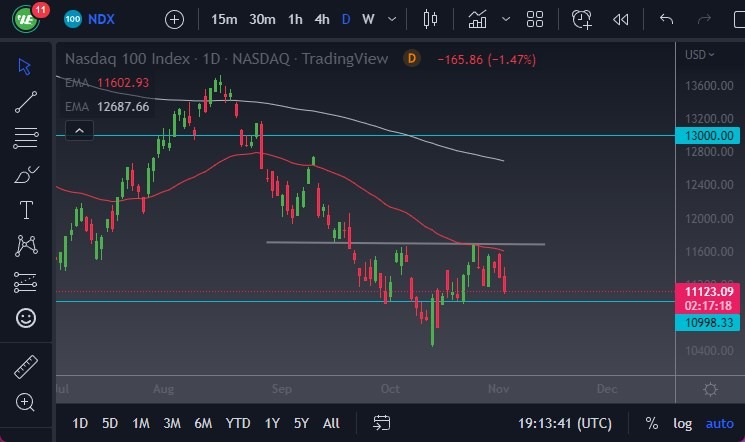
Task: Select the cursor arrow tool
Action: (x=25, y=67)
